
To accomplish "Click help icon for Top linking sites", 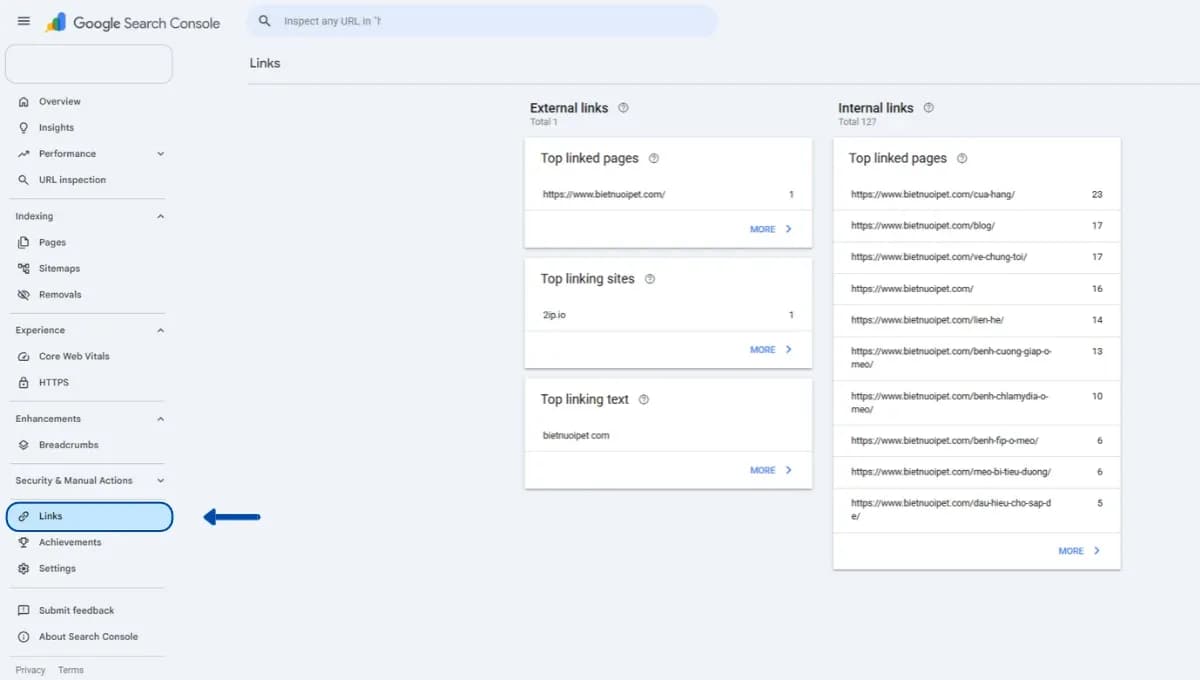I will tap(650, 279).
